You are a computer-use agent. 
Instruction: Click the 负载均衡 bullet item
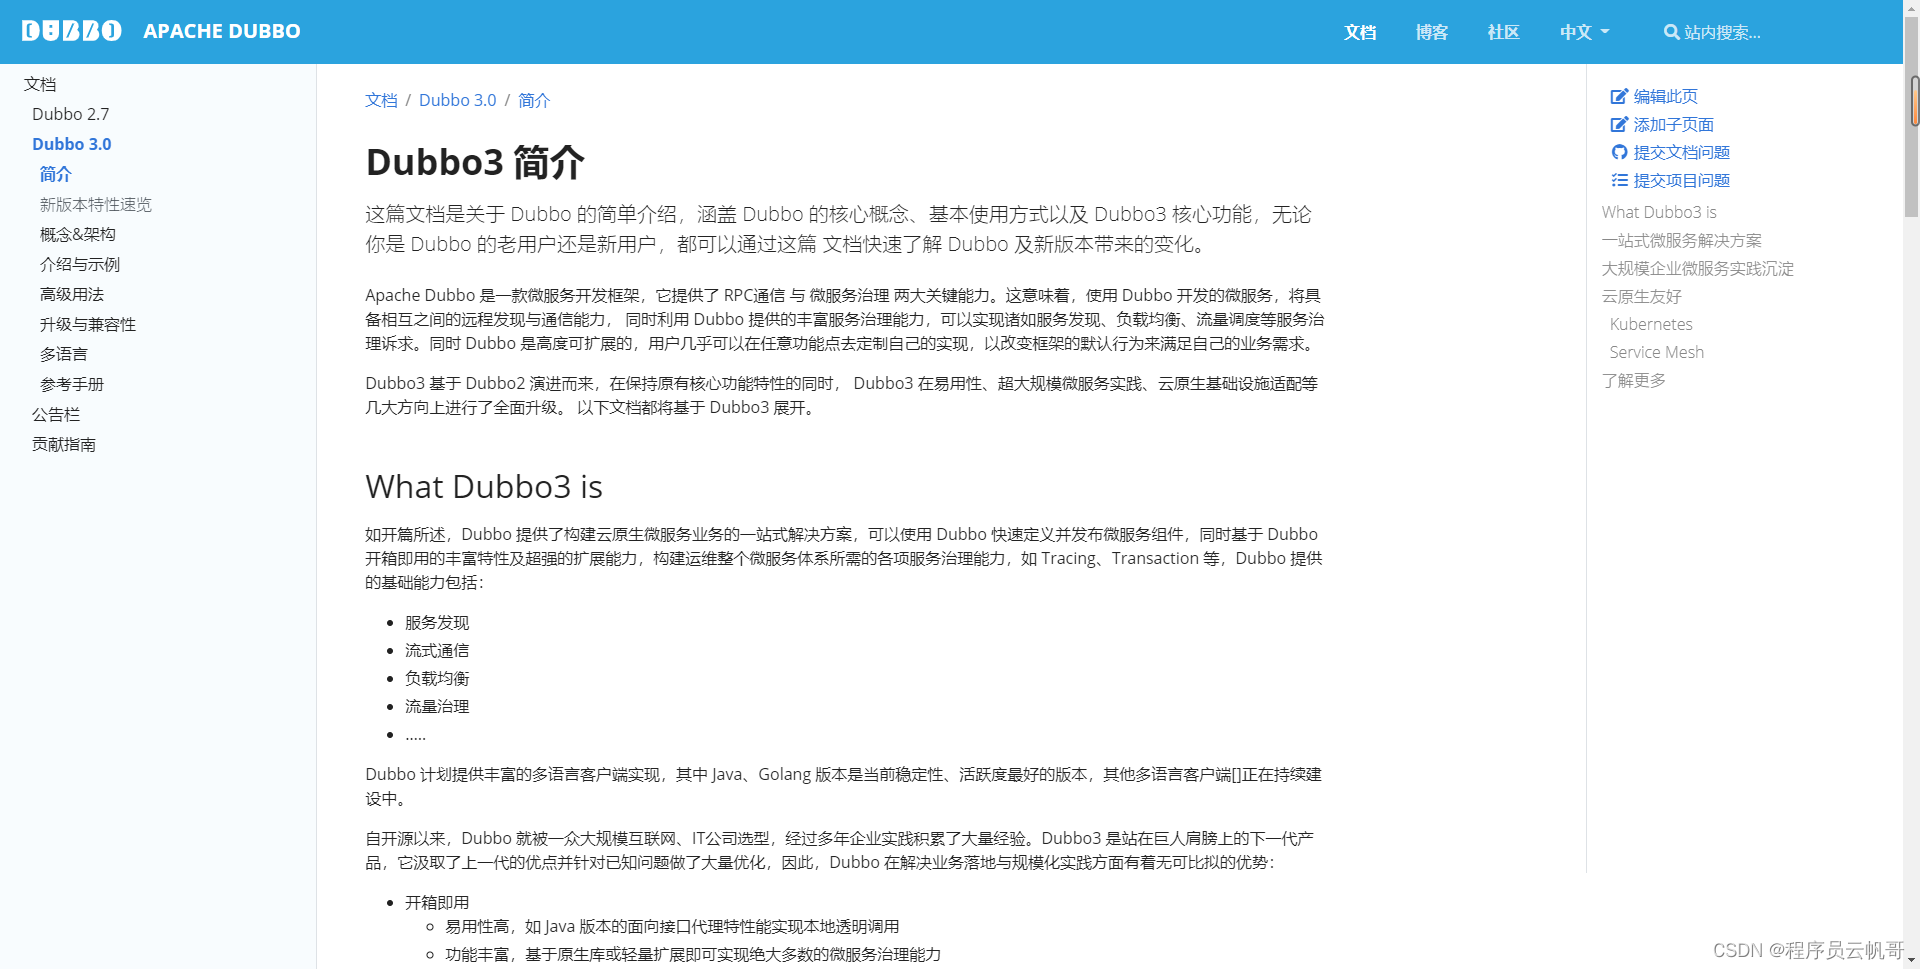tap(437, 679)
